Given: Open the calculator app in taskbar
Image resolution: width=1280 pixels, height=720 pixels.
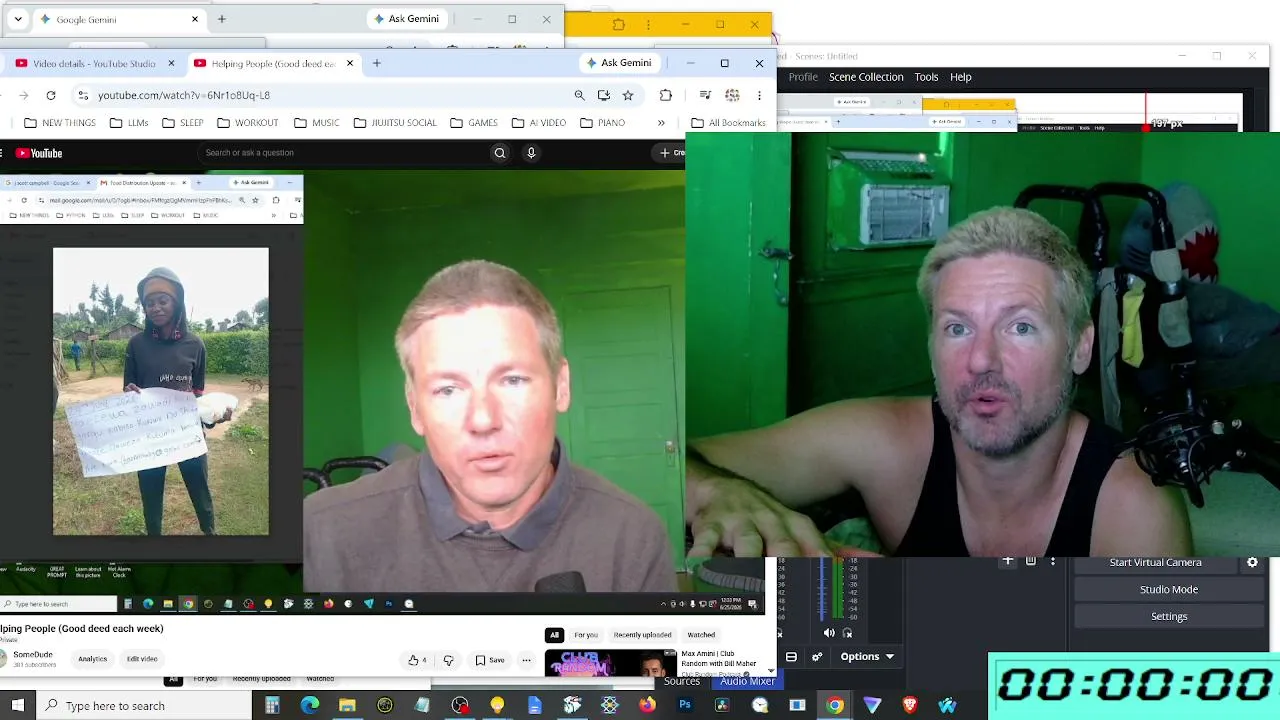Looking at the screenshot, I should click(272, 705).
